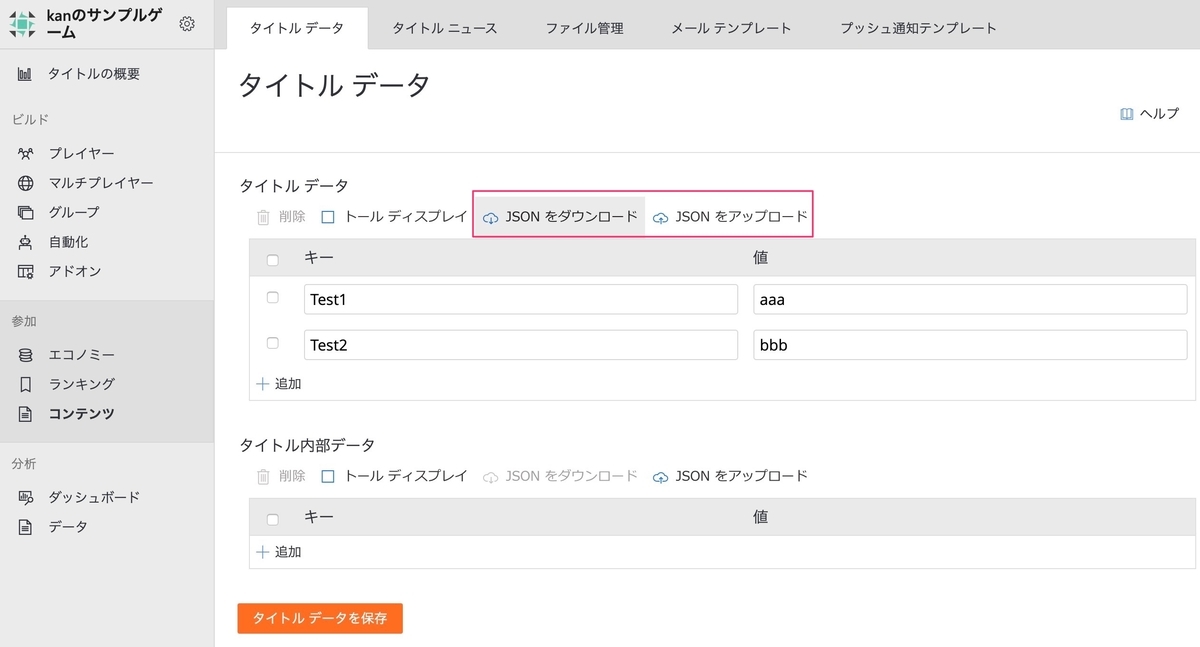Viewport: 1200px width, 647px height.
Task: Click the PlayFab game logo icon
Action: coord(23,24)
